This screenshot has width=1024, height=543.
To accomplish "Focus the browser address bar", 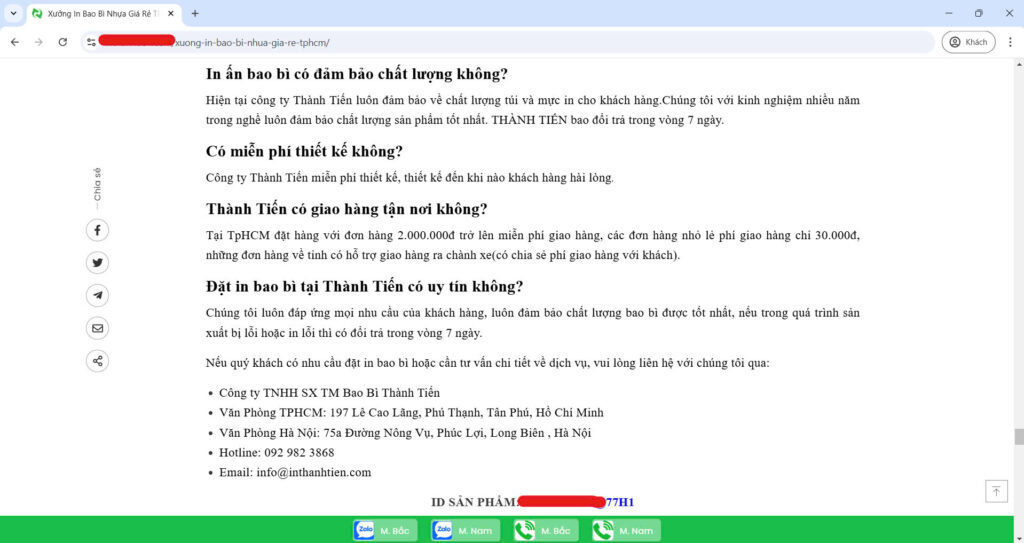I will click(509, 42).
